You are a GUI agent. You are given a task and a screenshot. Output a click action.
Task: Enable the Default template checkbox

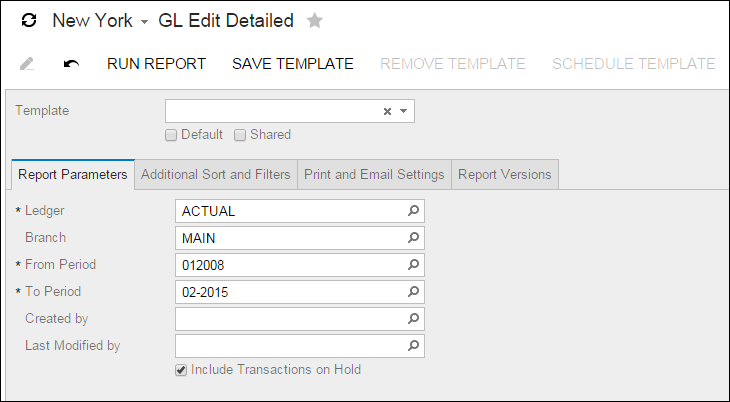171,135
